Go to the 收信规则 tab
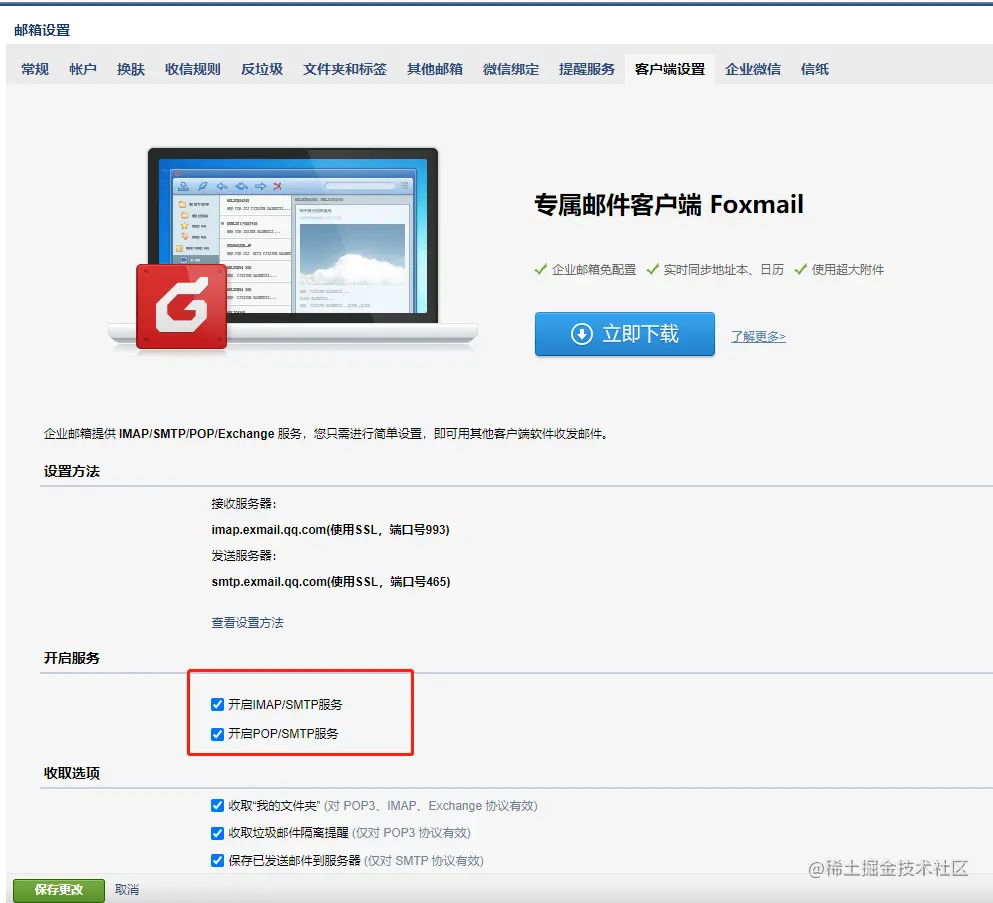Image resolution: width=993 pixels, height=903 pixels. [193, 69]
